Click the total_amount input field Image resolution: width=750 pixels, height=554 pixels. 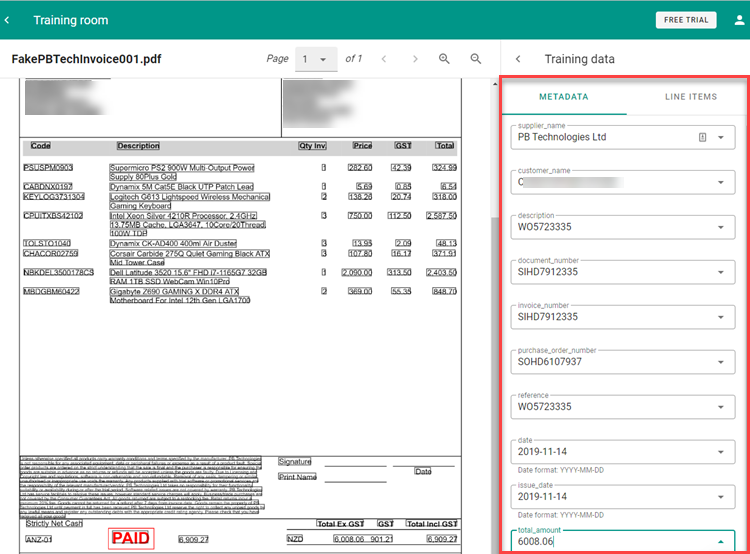coord(610,541)
